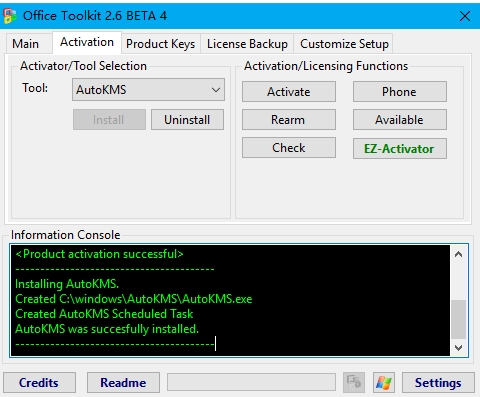Close the Office Toolkit window
This screenshot has width=480, height=397.
465,16
